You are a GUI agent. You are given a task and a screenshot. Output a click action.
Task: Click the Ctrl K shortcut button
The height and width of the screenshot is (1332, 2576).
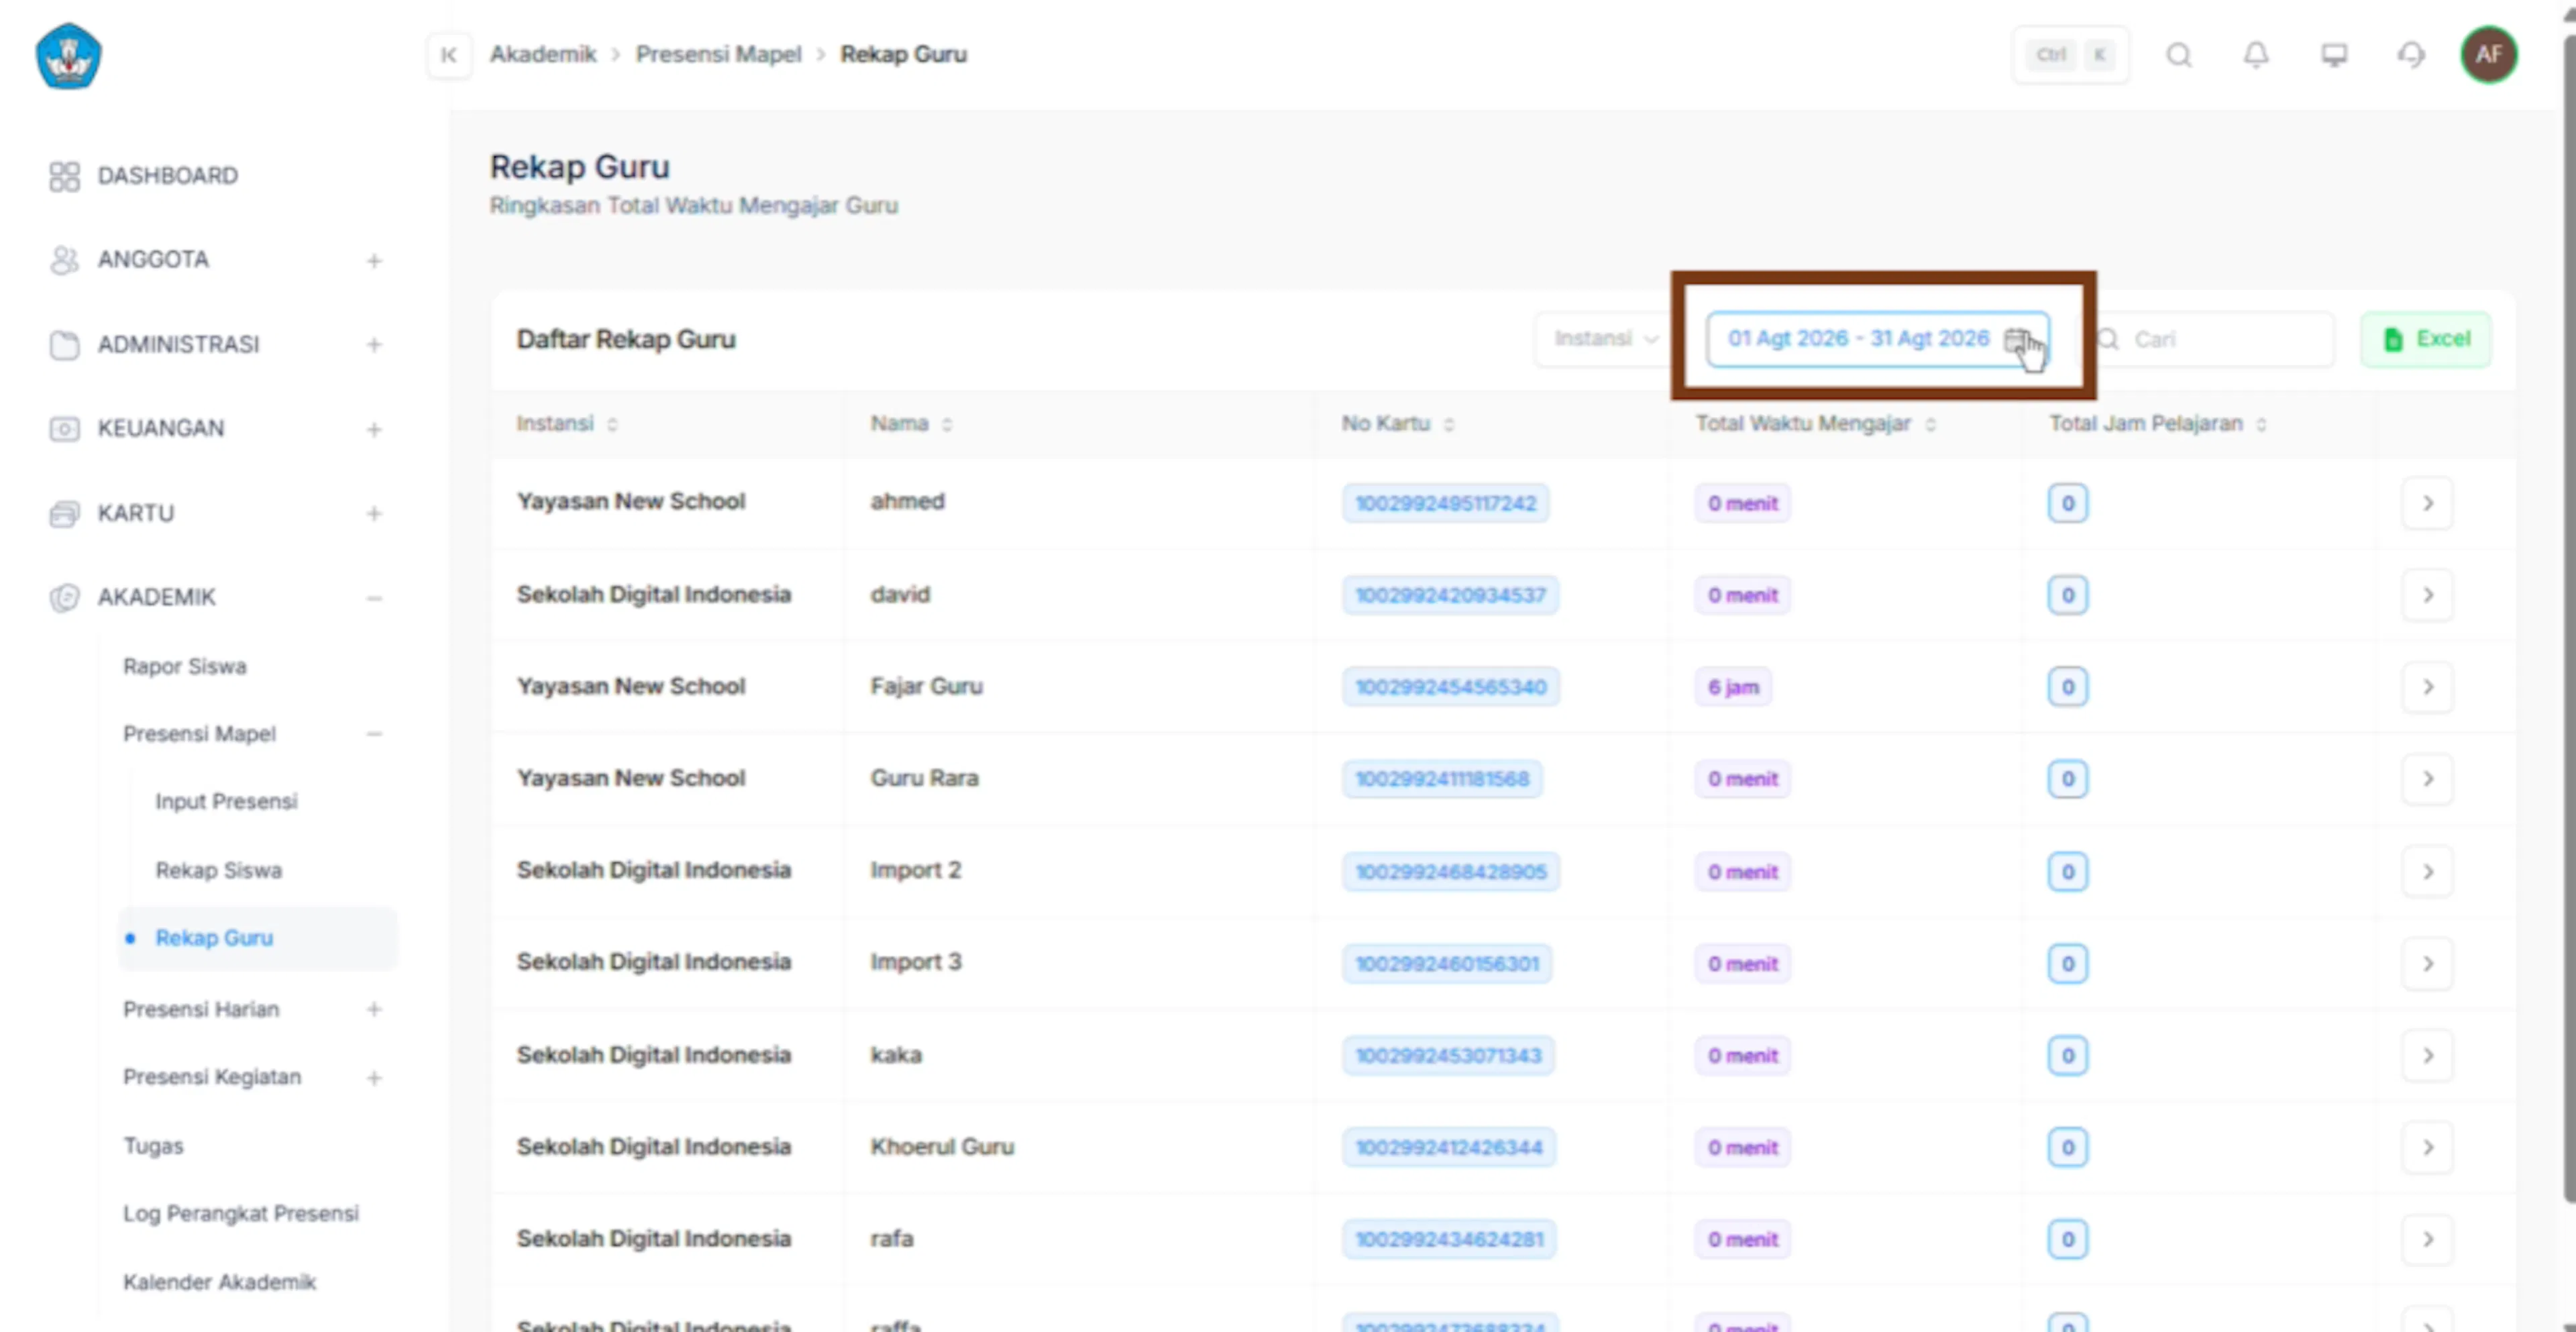click(x=2071, y=55)
